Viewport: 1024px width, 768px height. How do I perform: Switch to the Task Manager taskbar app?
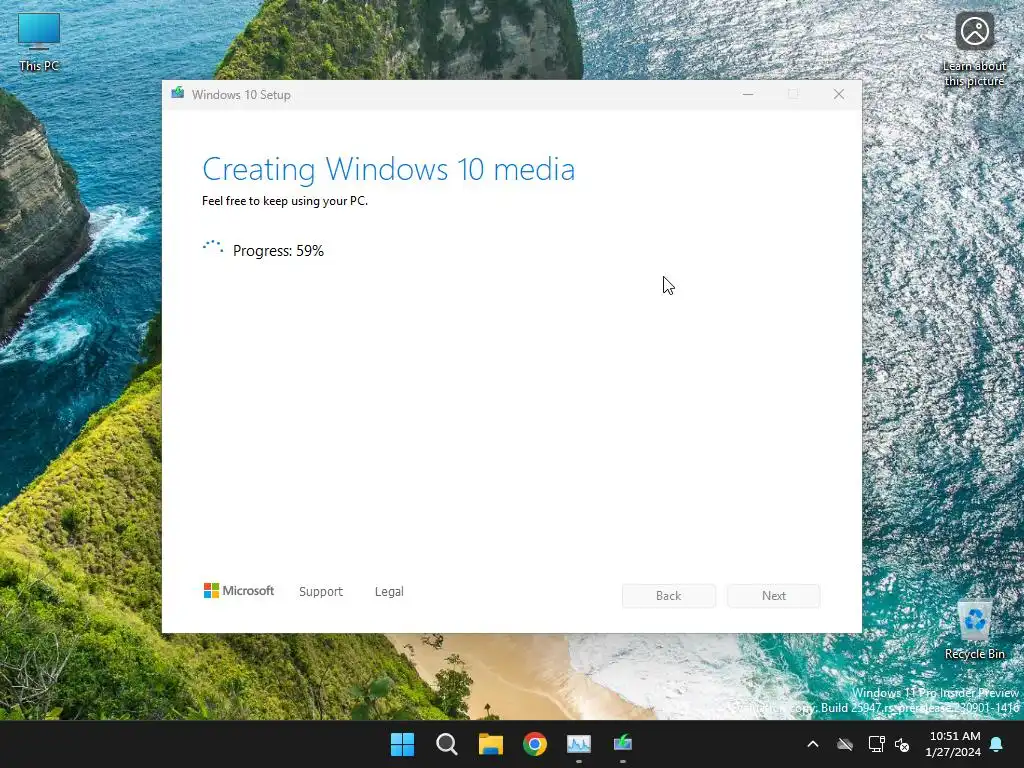(579, 744)
